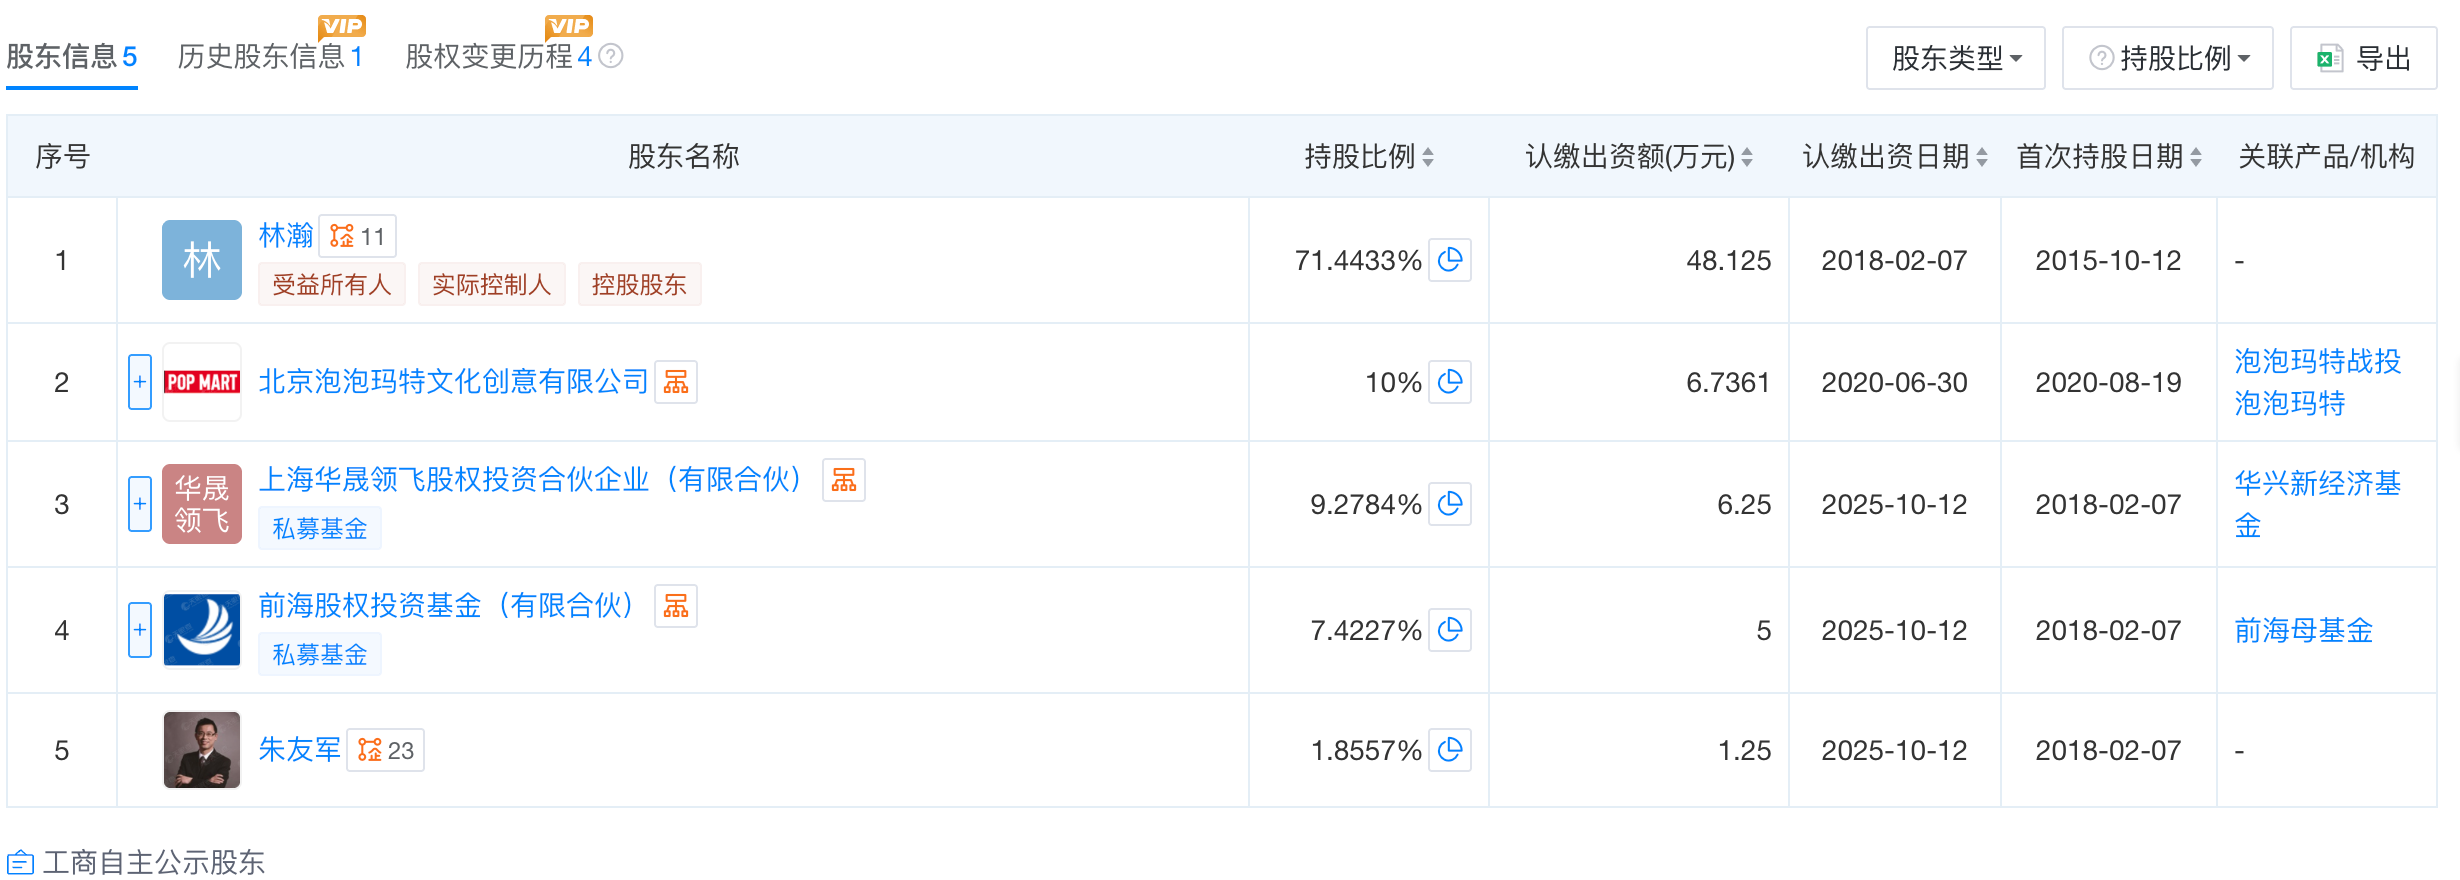Open the 股东类型 filter dropdown
This screenshot has height=880, width=2460.
point(1955,58)
